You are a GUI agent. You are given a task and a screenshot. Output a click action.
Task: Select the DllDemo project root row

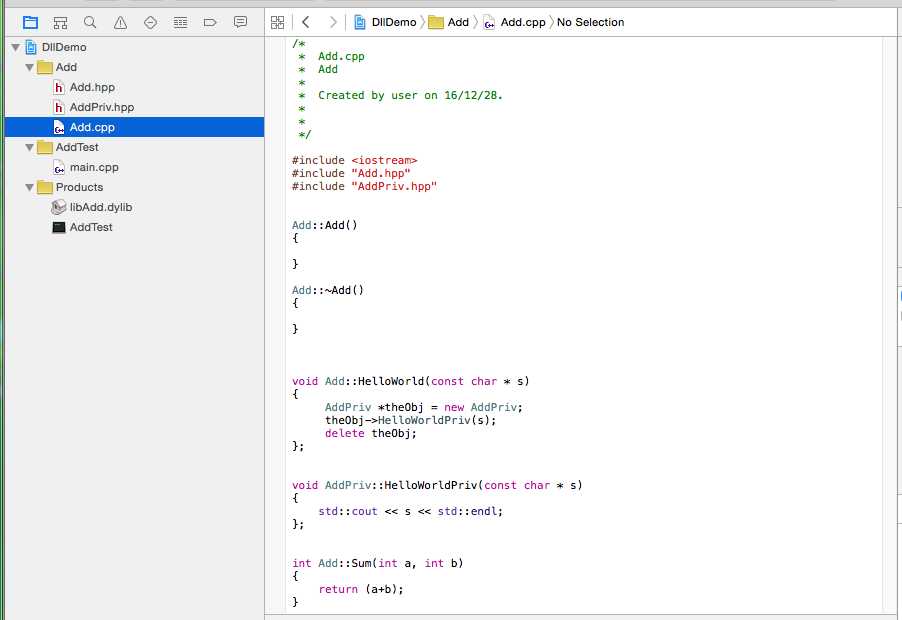pos(135,47)
